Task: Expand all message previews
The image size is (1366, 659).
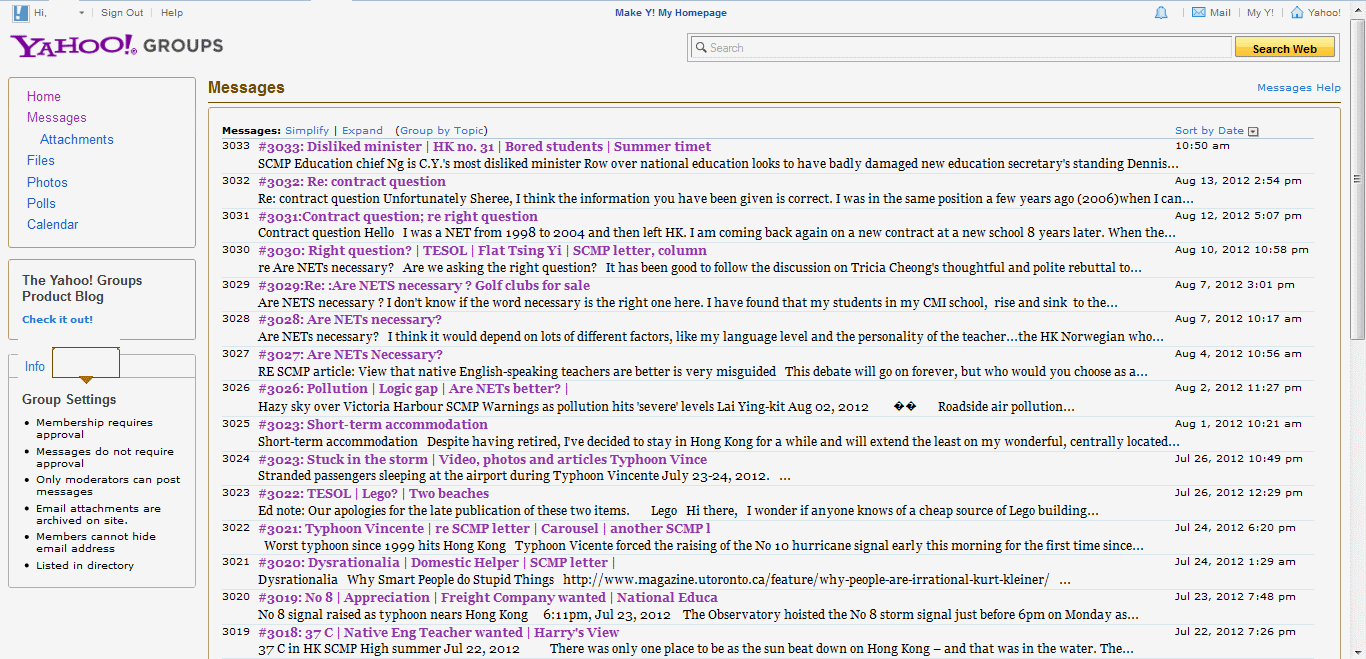Action: (362, 130)
